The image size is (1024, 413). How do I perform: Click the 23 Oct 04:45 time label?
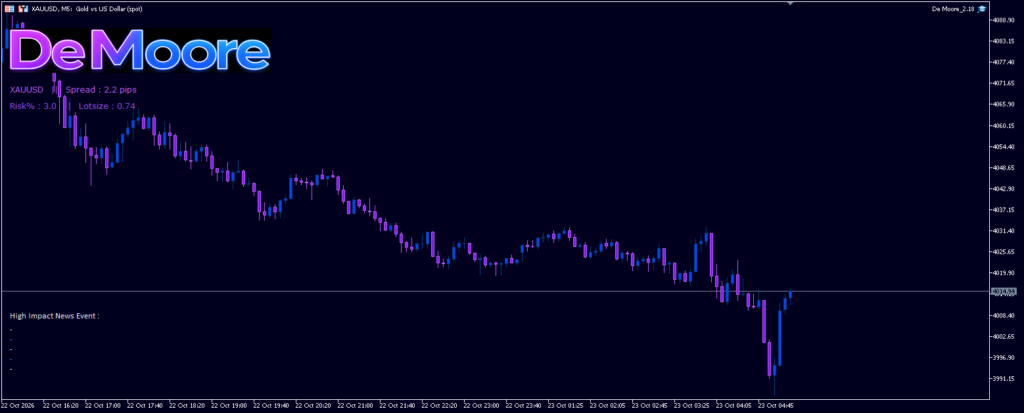coord(775,405)
